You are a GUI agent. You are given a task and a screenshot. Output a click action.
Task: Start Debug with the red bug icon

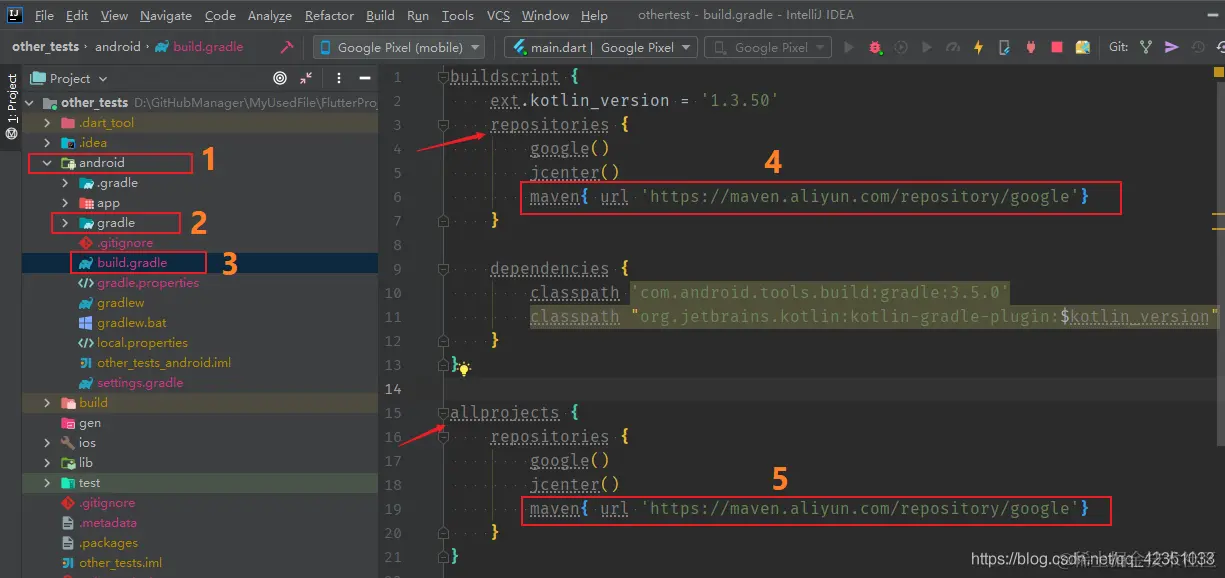click(x=875, y=47)
